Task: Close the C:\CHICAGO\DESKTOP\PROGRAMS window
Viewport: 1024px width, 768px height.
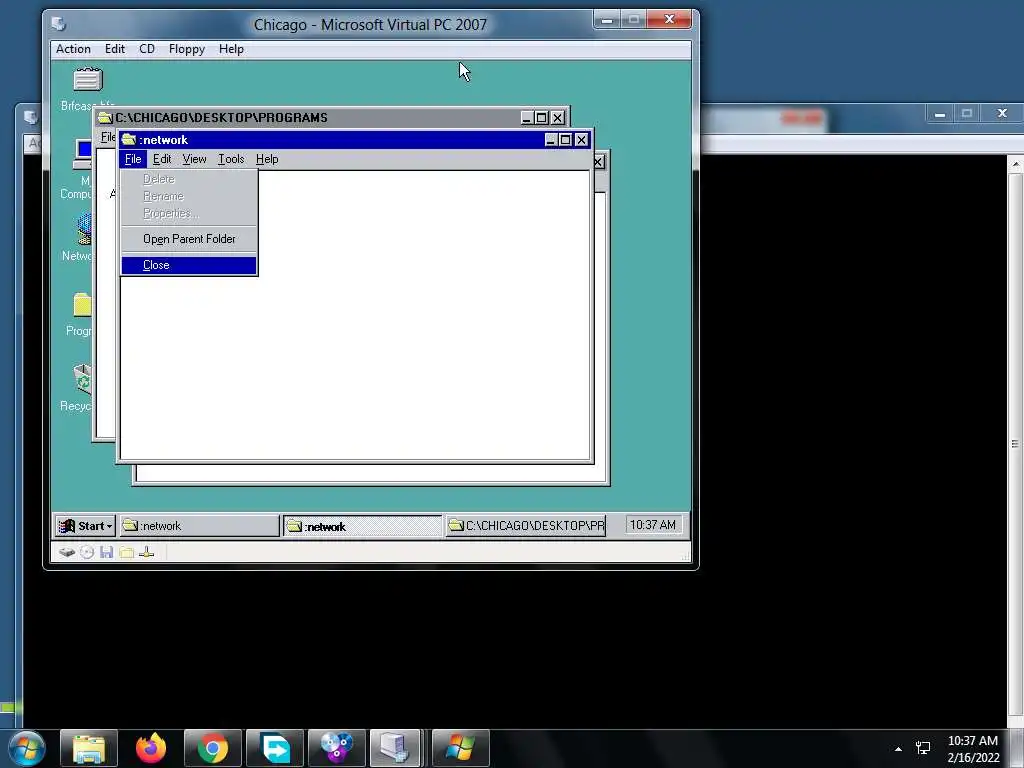Action: point(557,118)
